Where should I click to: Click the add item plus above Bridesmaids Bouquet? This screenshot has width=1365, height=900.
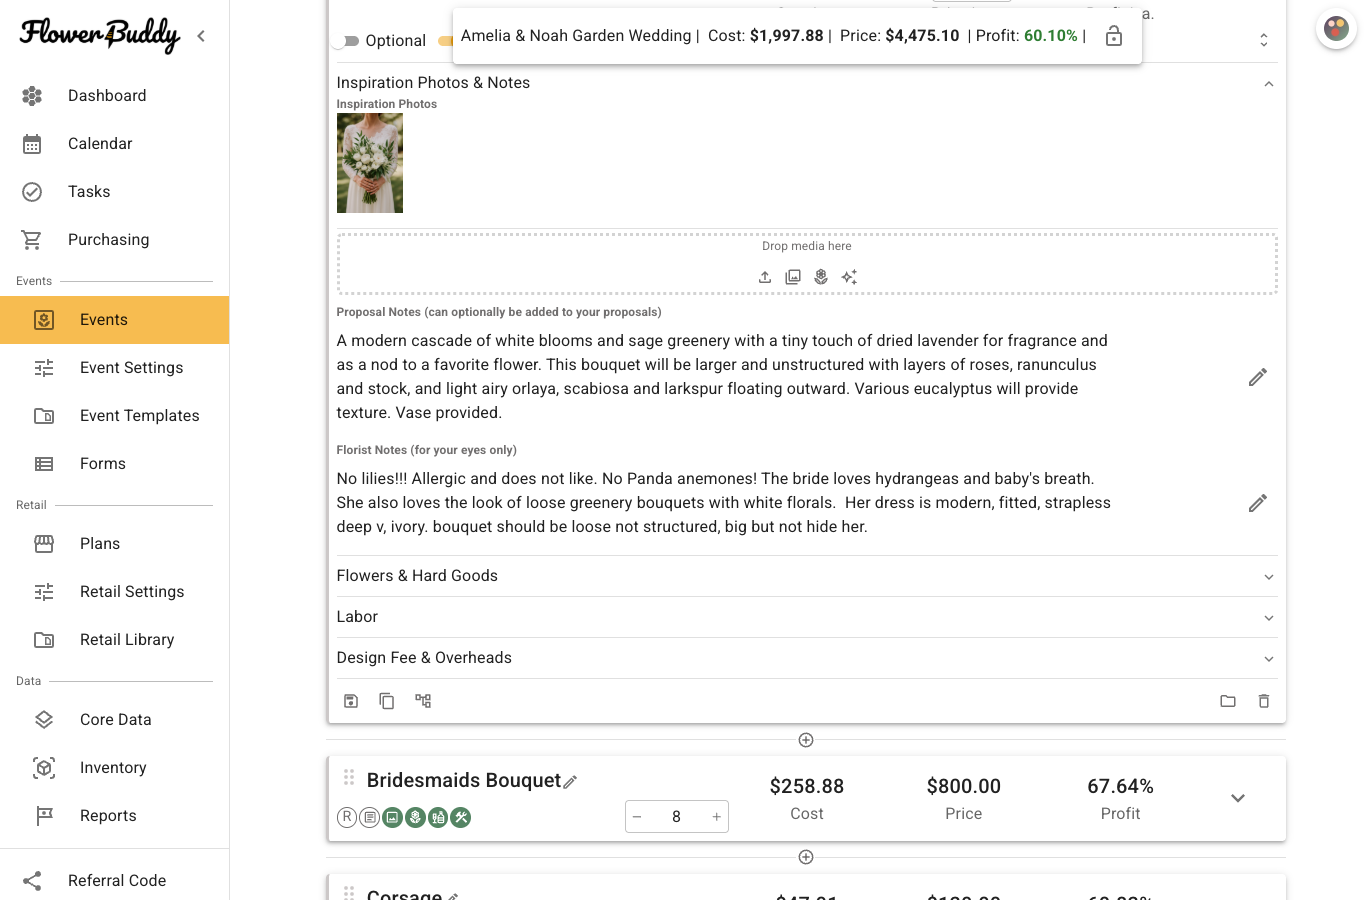[x=806, y=740]
